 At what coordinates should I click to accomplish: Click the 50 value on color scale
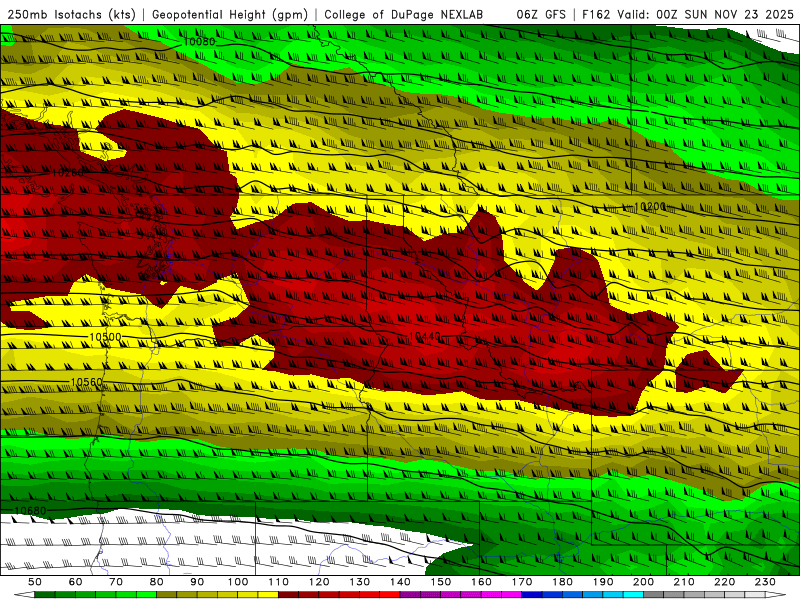pyautogui.click(x=35, y=582)
